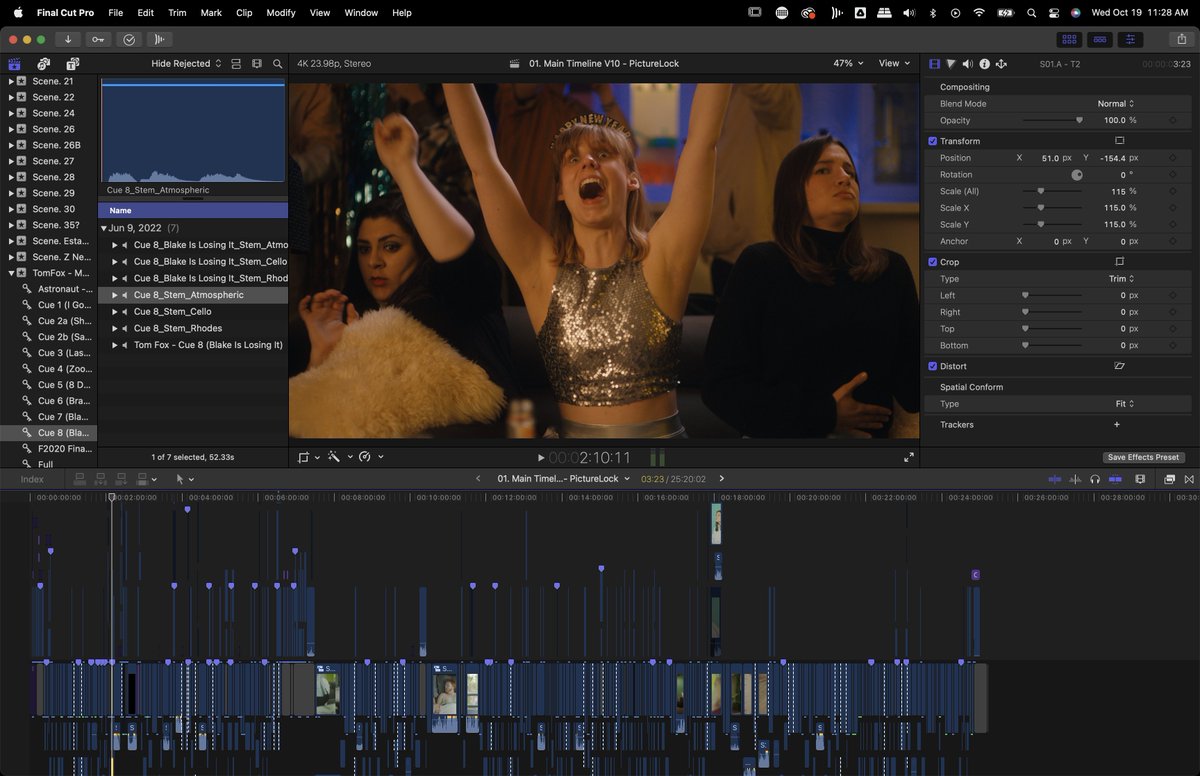Disable the Transform checkbox
Screen dimensions: 1200x776
[x=933, y=141]
